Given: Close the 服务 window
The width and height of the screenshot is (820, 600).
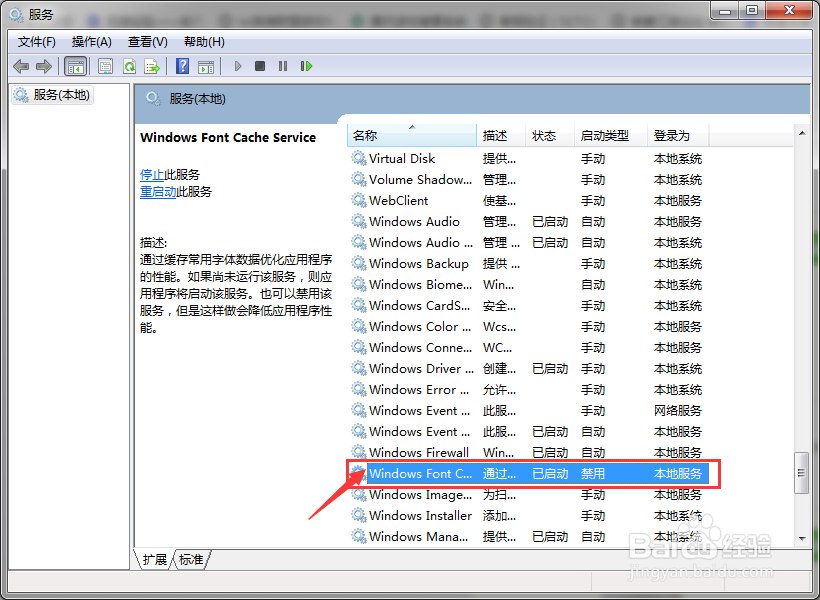Looking at the screenshot, I should [x=790, y=11].
